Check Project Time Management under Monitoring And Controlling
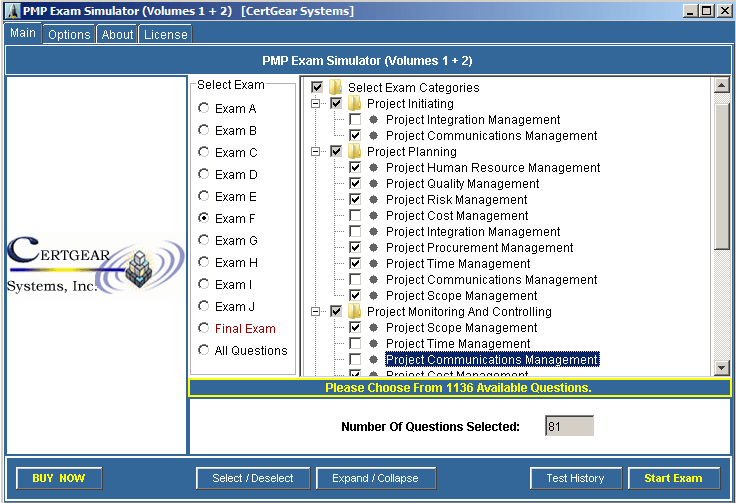This screenshot has height=503, width=736. 355,343
